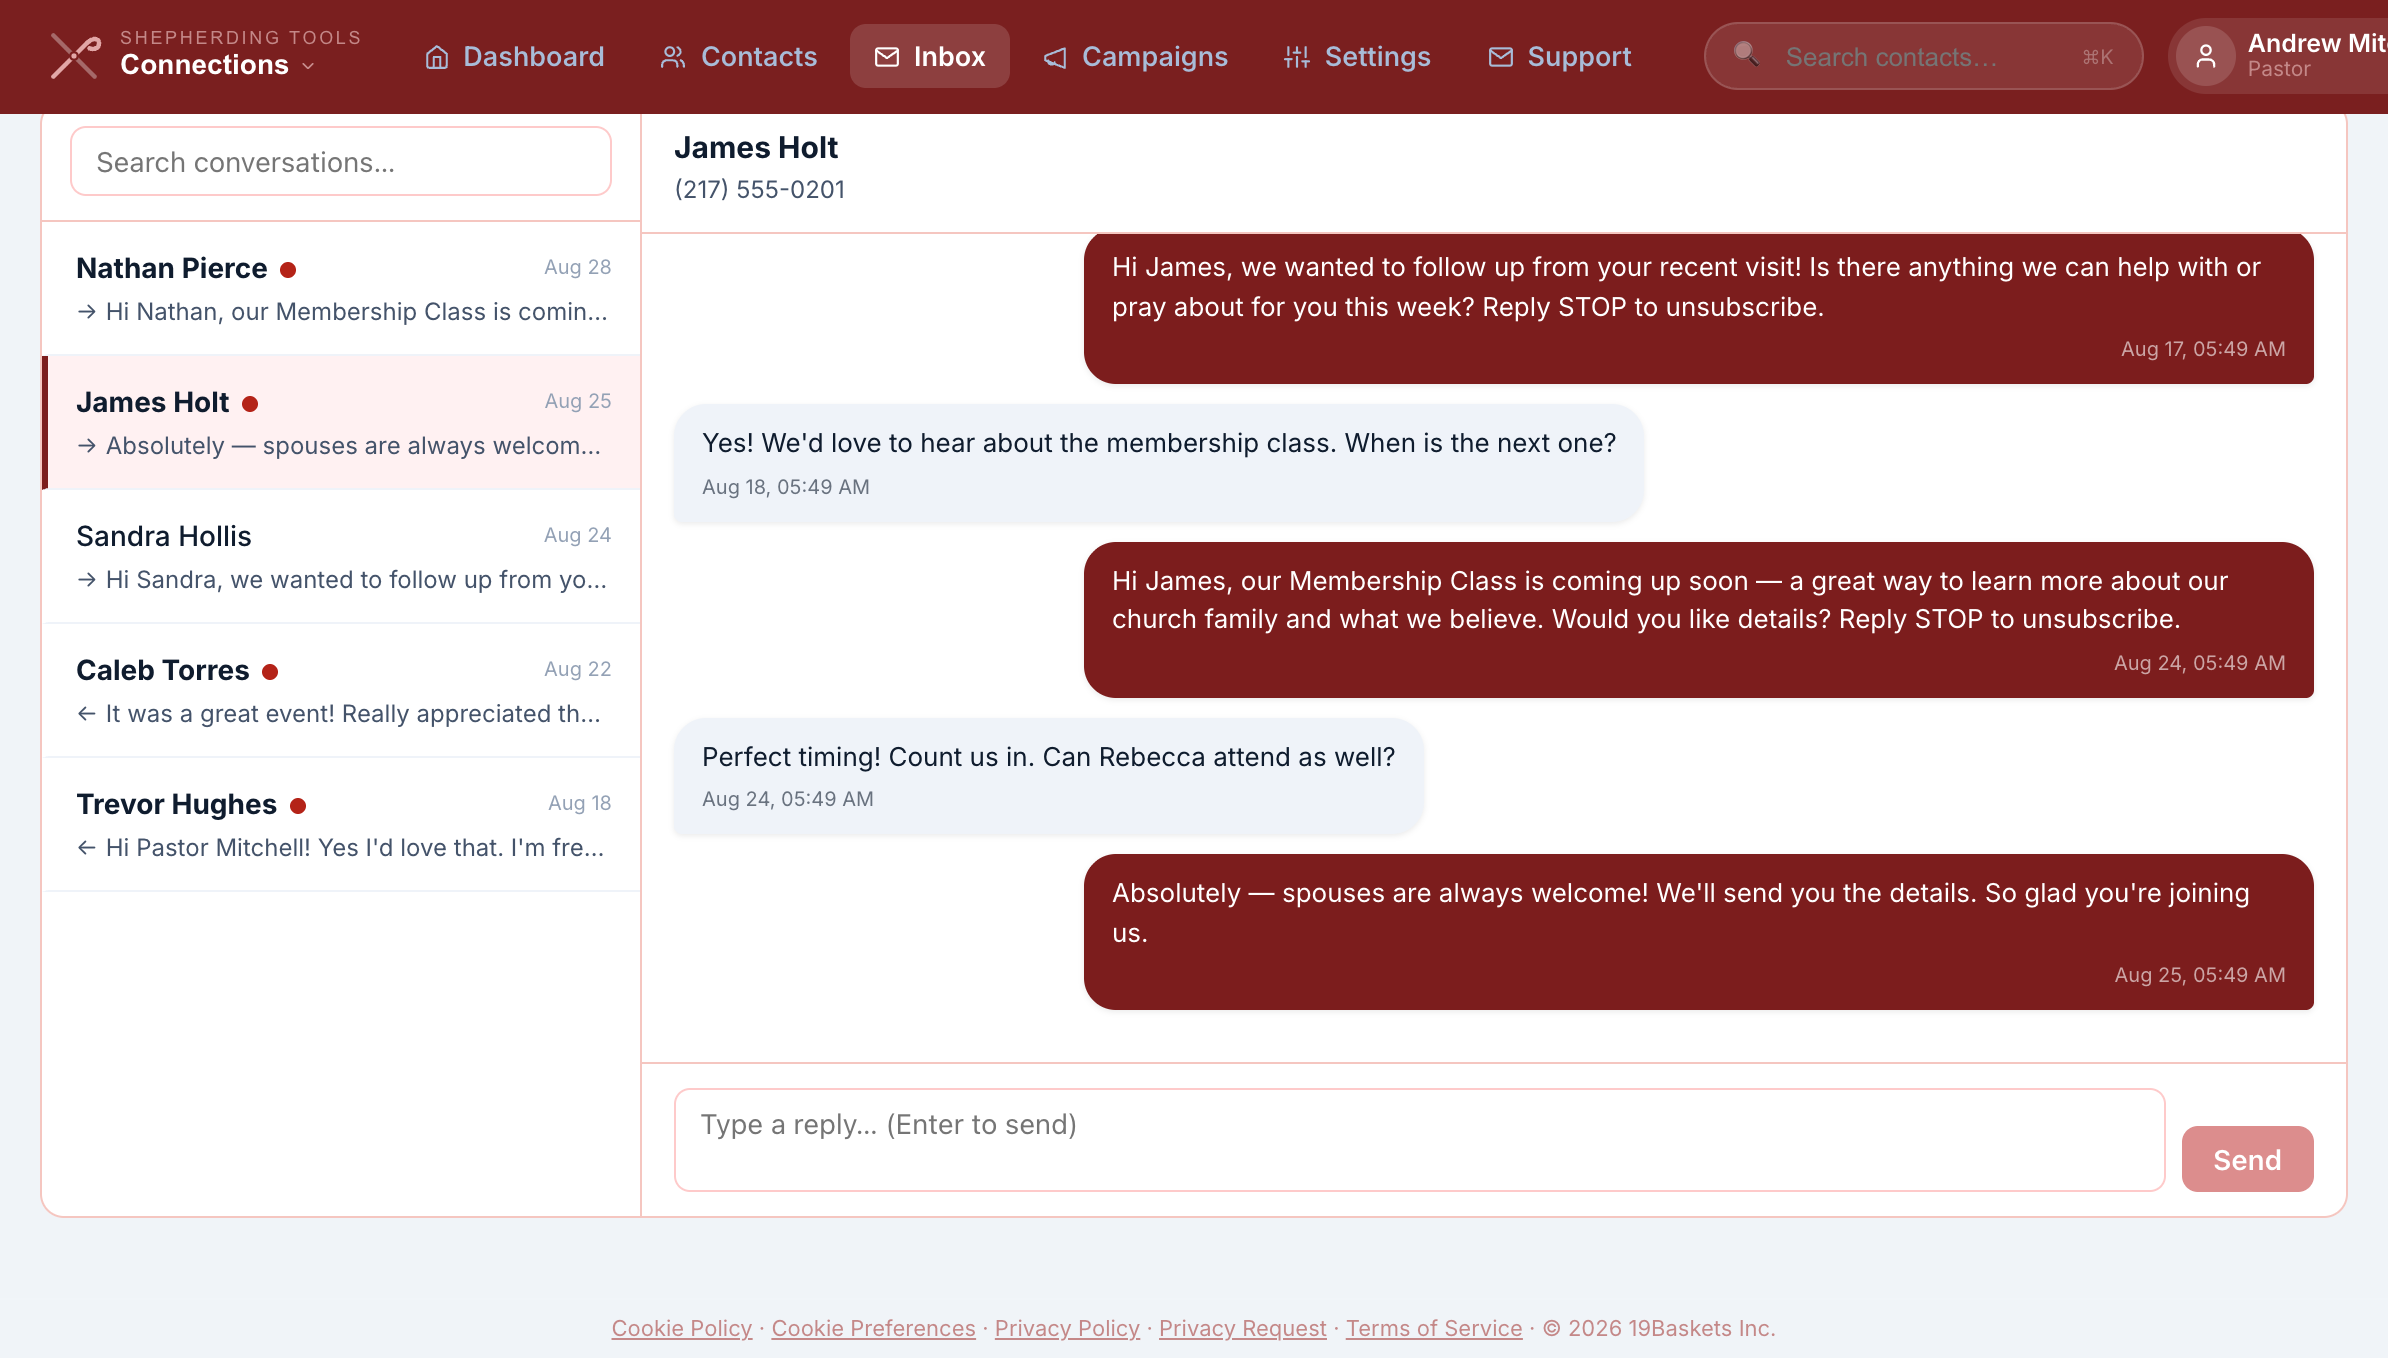Click the Support envelope icon

coord(1500,57)
